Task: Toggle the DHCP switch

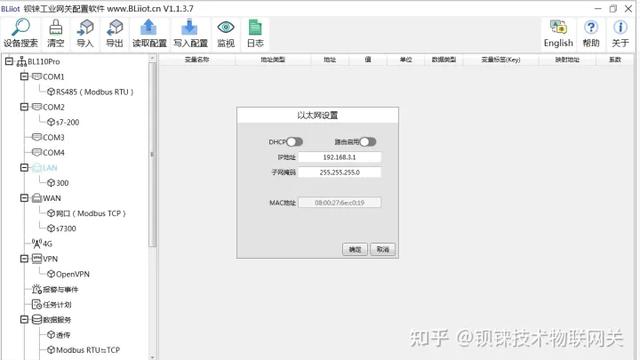Action: [294, 142]
